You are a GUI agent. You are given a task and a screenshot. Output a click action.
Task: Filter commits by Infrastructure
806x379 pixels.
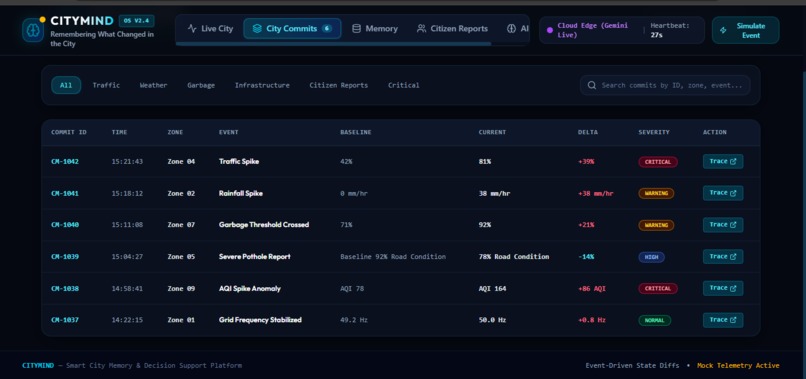pos(262,85)
